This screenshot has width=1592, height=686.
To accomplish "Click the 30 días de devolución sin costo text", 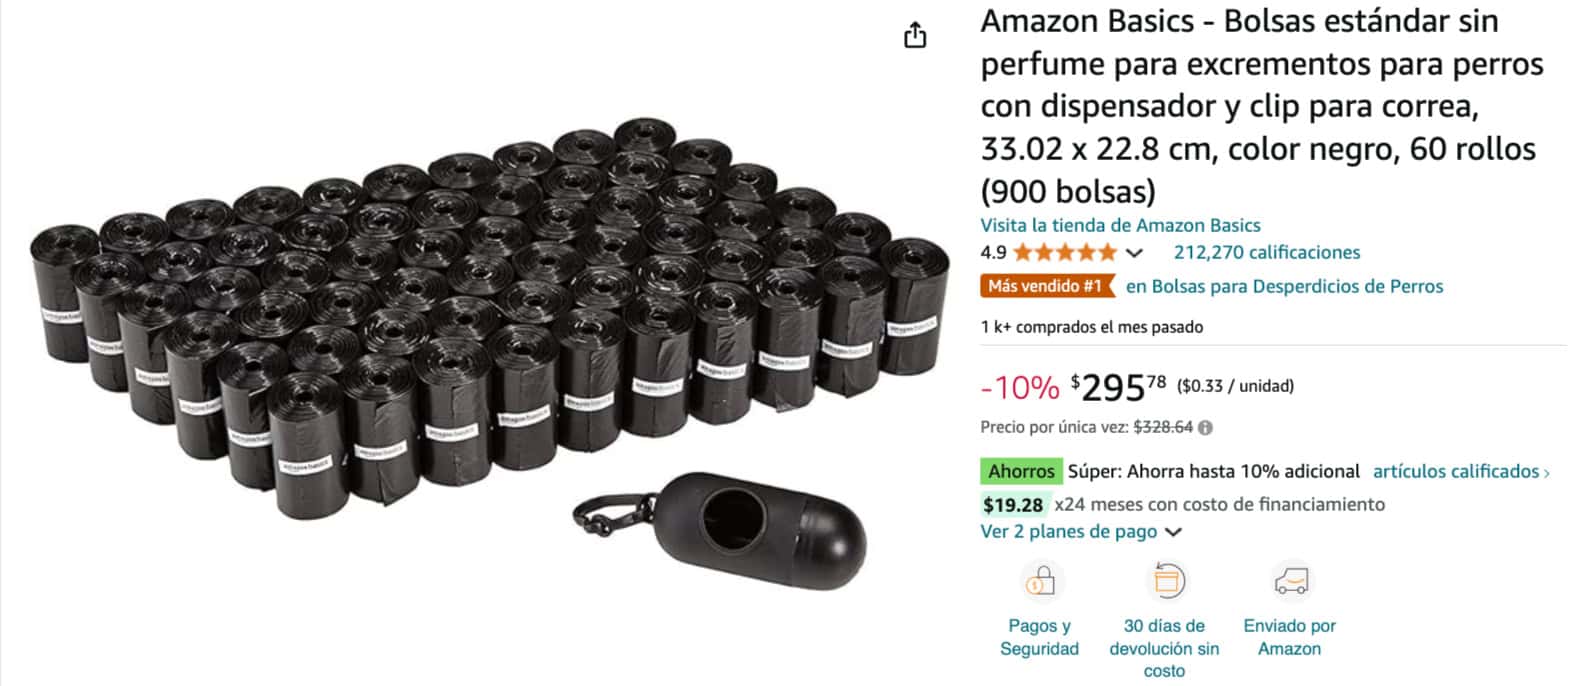I will click(1164, 648).
